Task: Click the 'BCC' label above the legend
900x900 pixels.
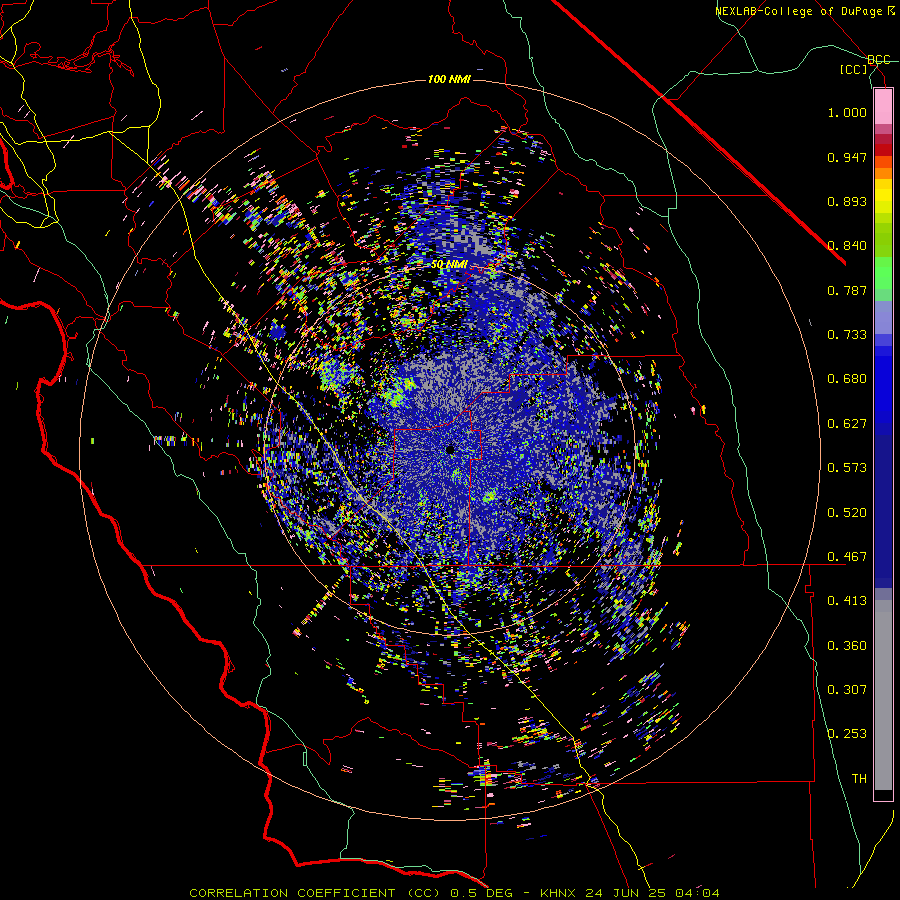Action: [879, 60]
